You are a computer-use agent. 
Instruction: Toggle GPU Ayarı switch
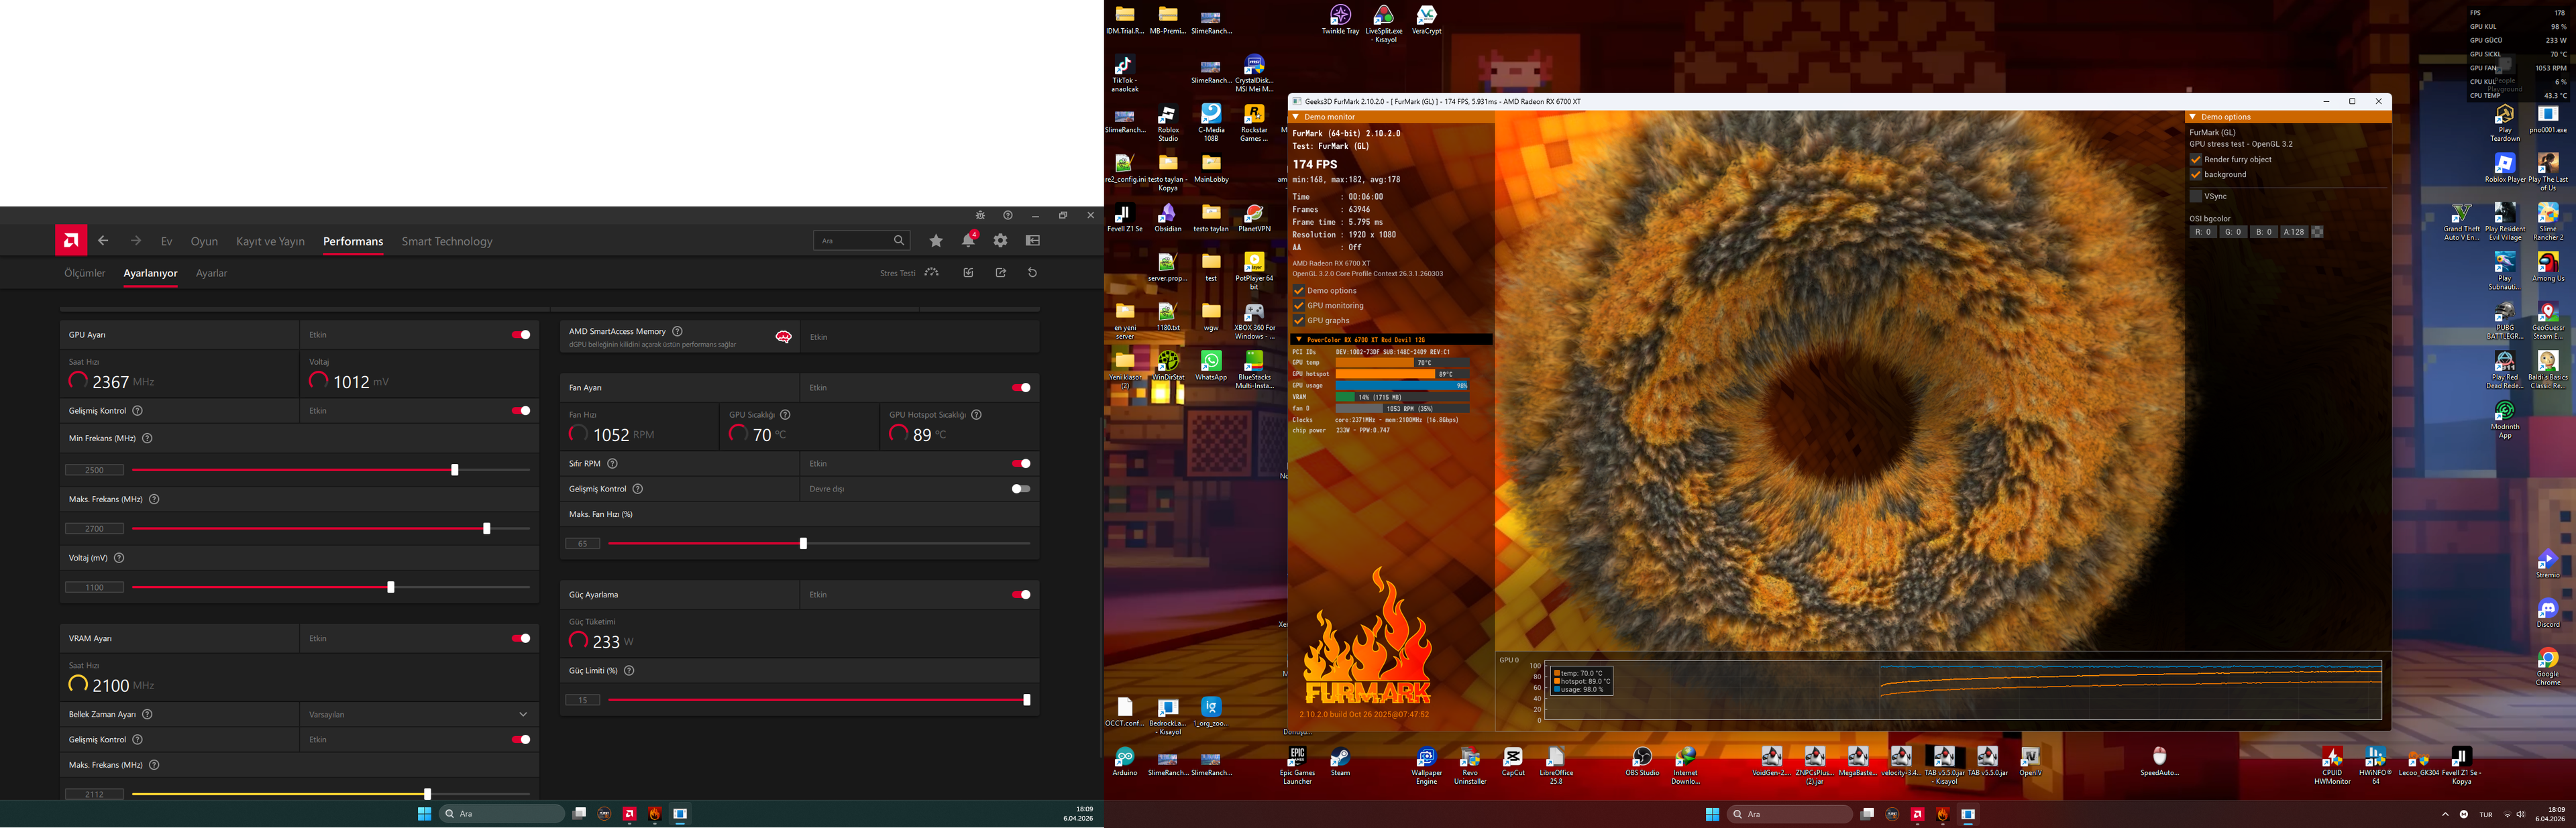tap(521, 335)
